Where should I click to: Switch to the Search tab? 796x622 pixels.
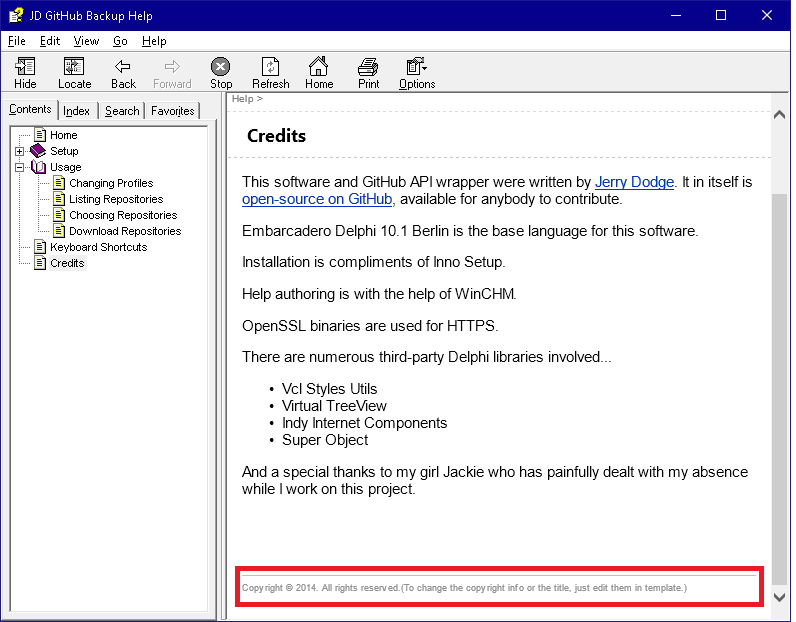coord(122,111)
